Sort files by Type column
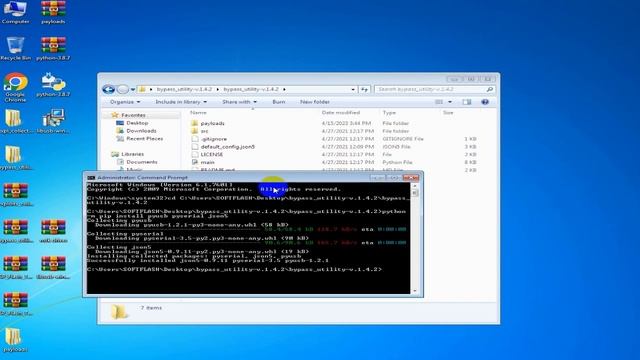640x360 pixels. click(389, 112)
